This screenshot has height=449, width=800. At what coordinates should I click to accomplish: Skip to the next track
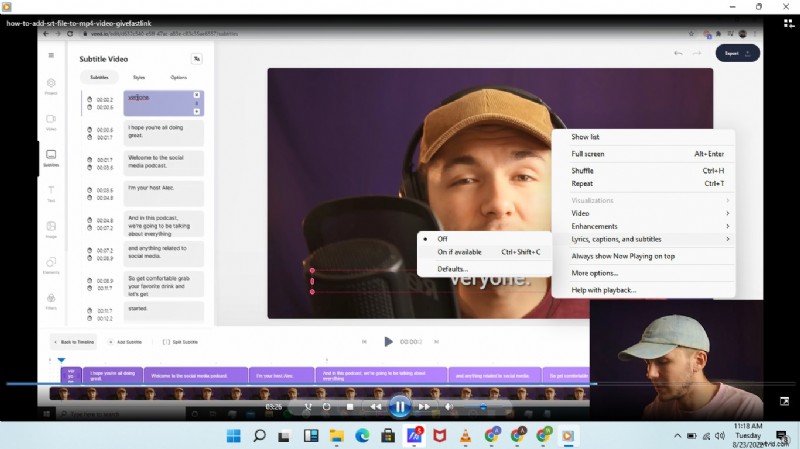click(424, 407)
